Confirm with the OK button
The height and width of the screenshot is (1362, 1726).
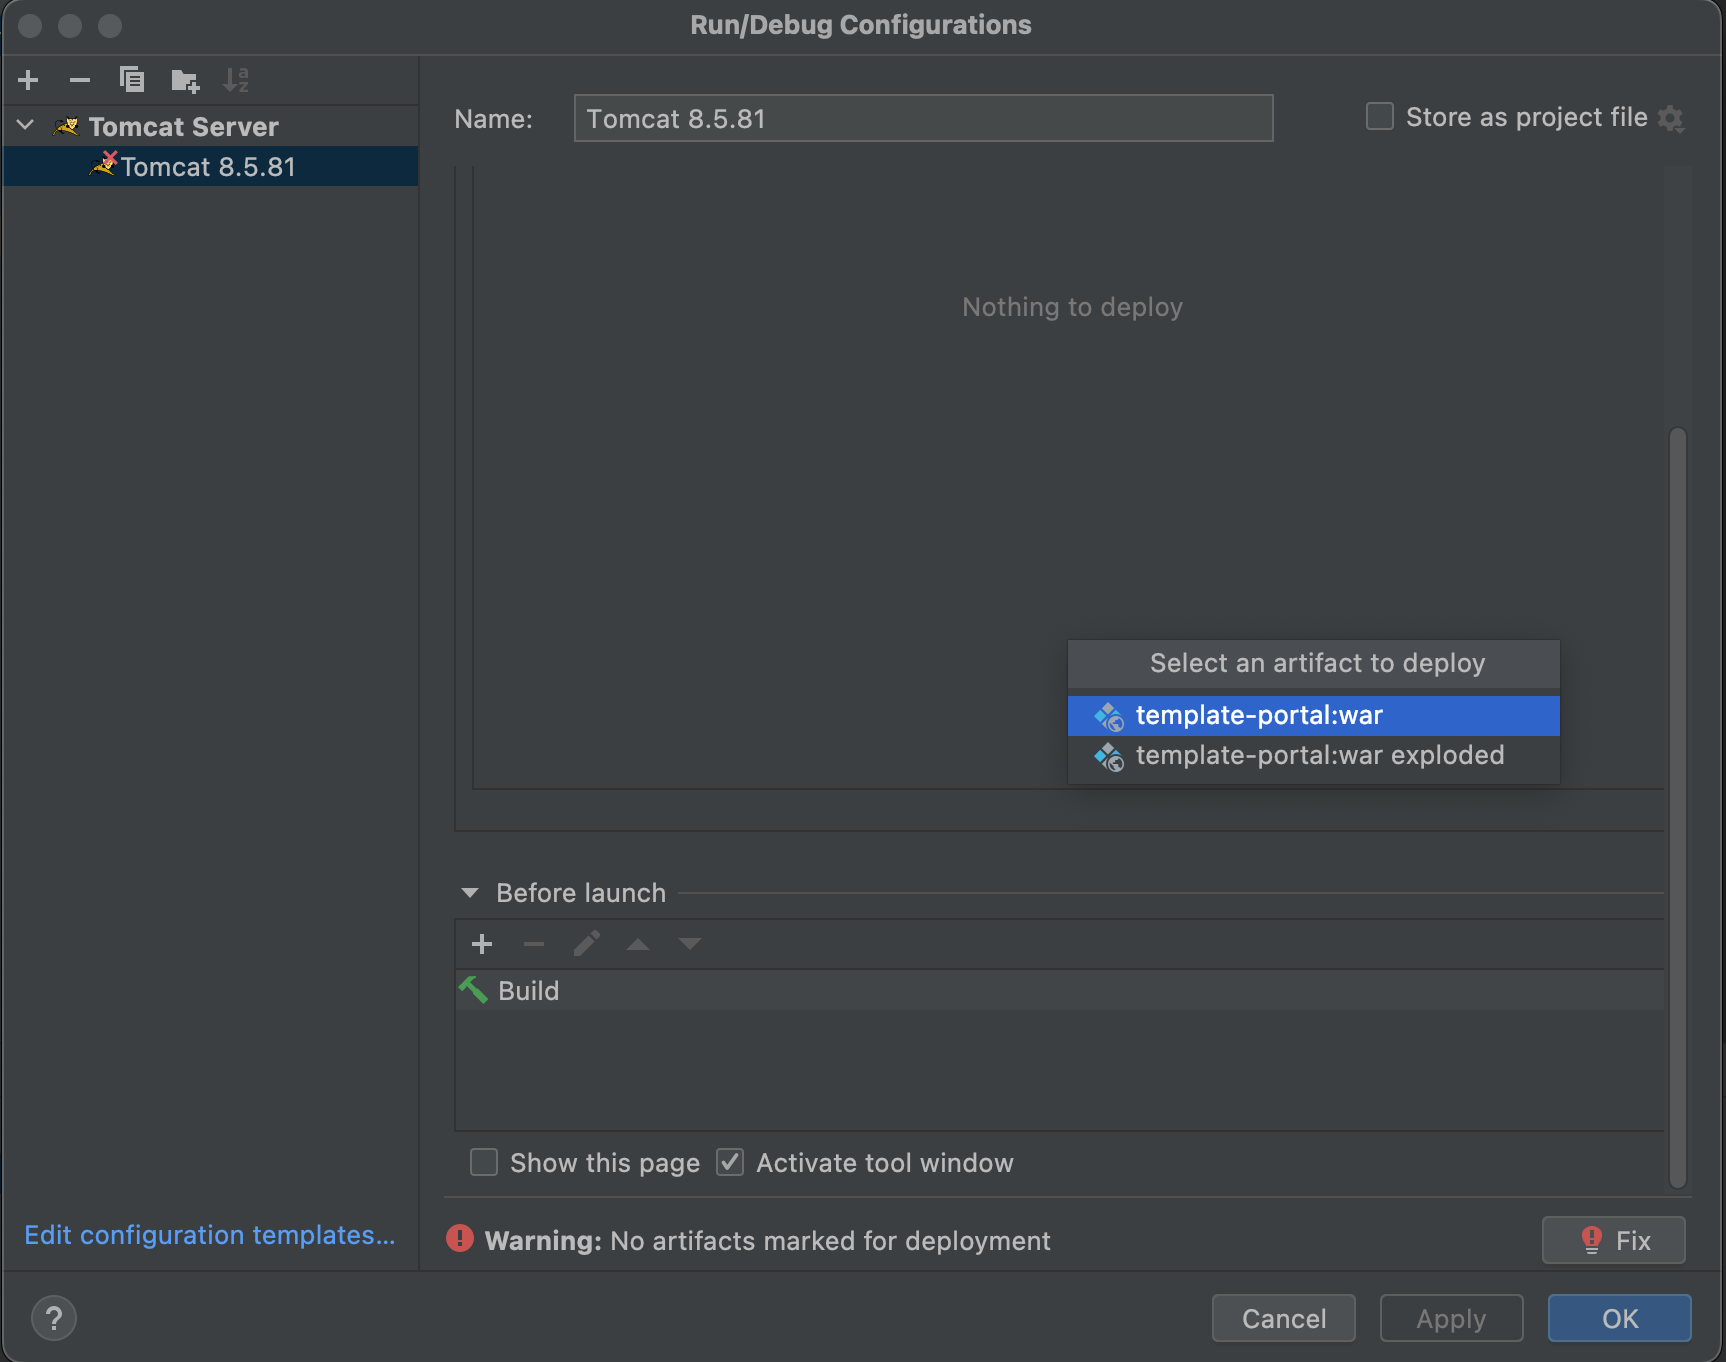pos(1620,1318)
